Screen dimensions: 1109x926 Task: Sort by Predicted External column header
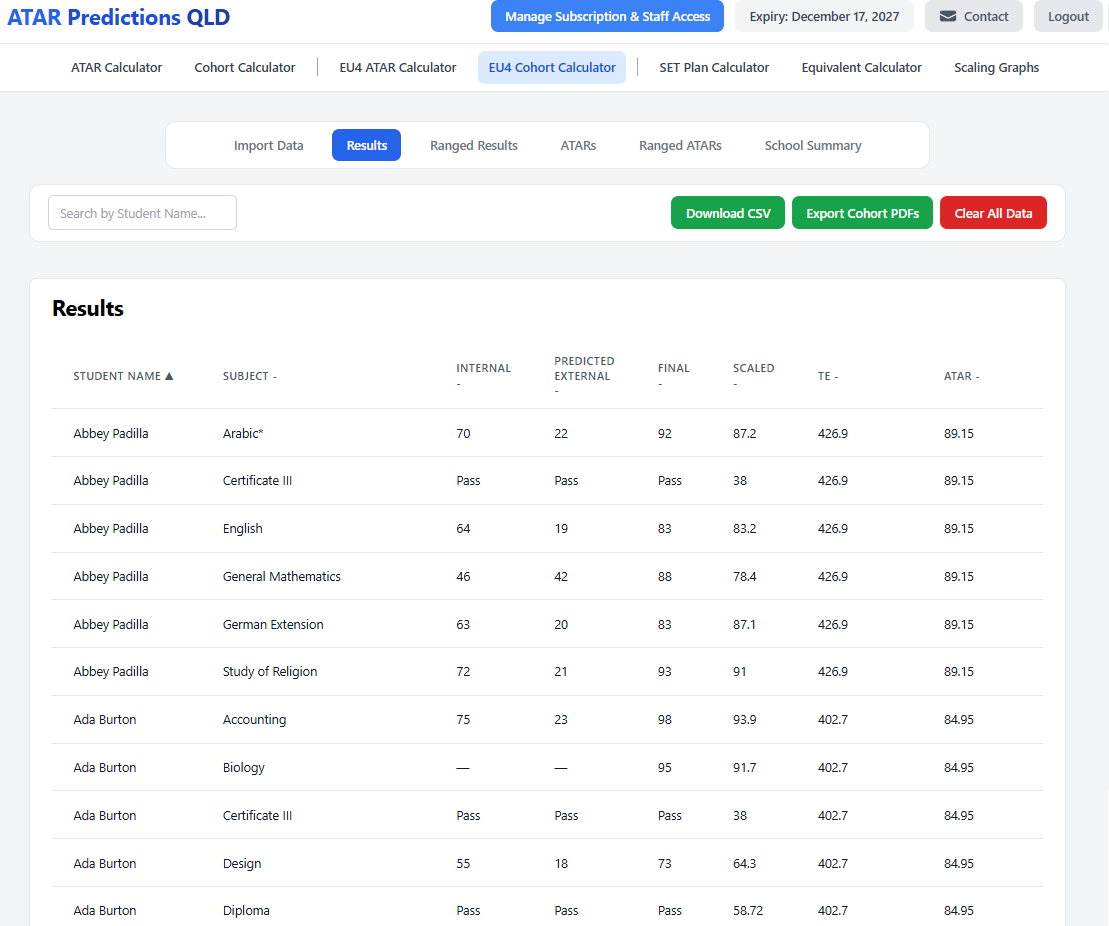[x=584, y=375]
